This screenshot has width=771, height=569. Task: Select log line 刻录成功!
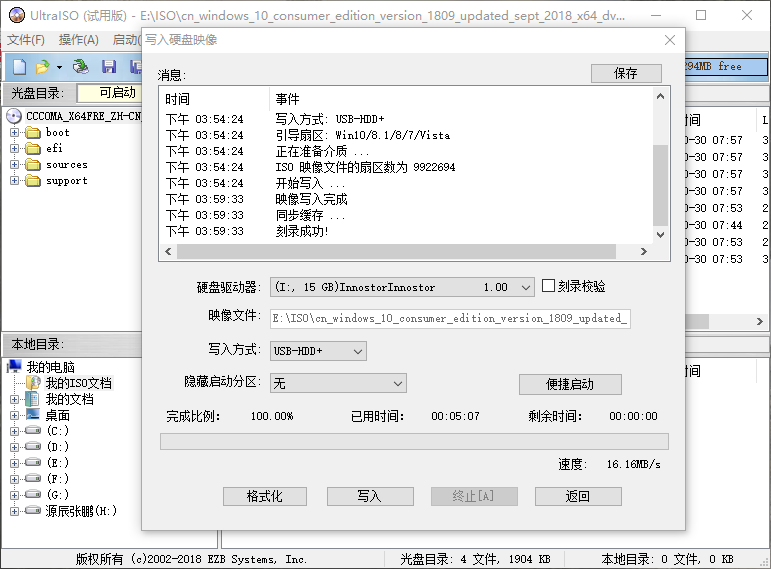302,231
